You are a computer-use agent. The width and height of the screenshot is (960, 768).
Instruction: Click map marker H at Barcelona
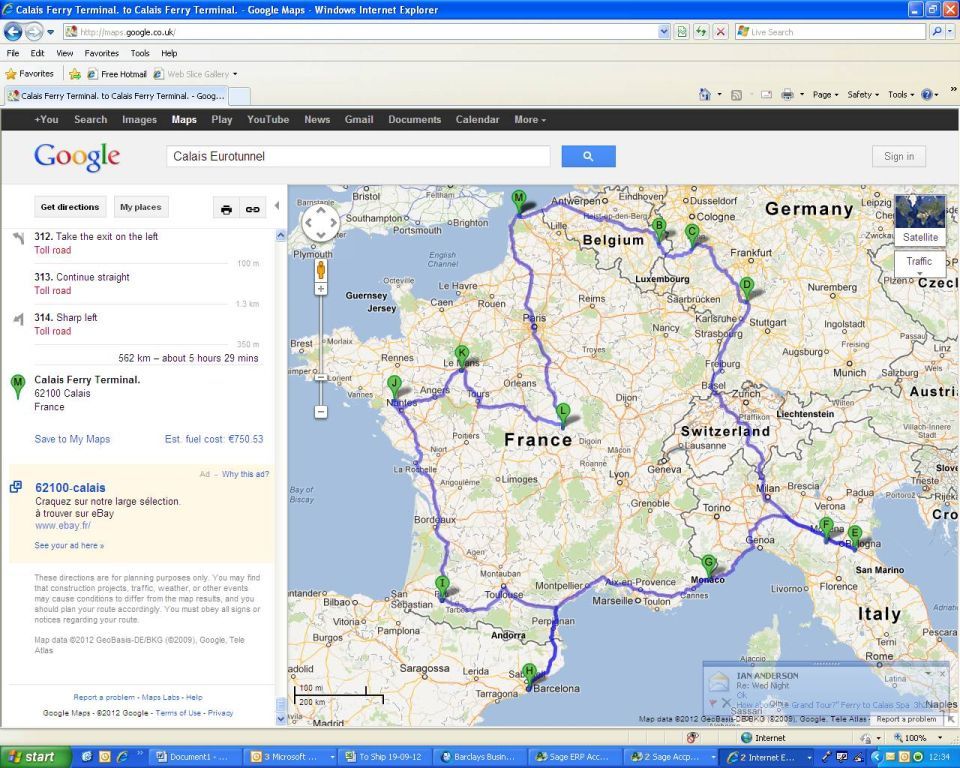[x=530, y=676]
